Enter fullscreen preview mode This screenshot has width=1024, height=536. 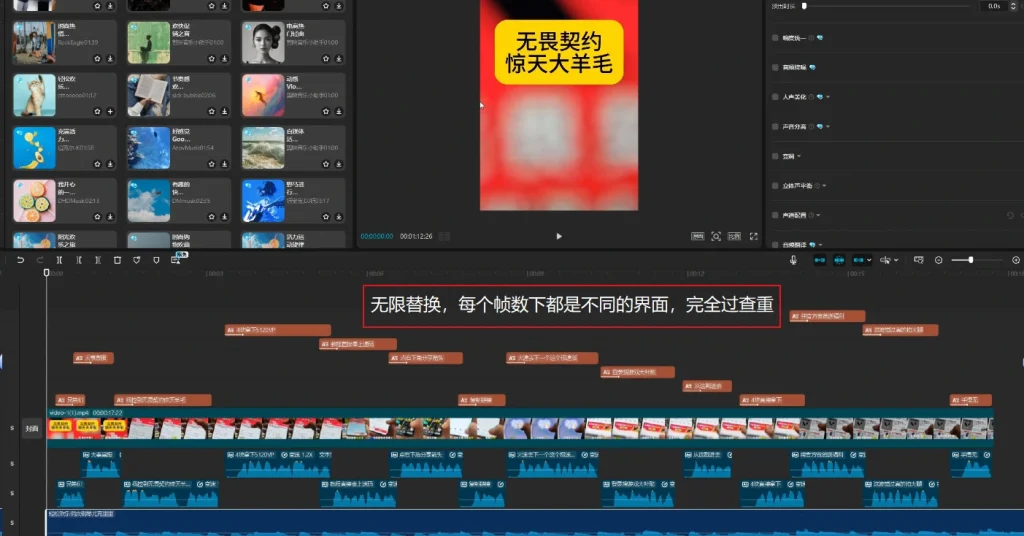click(754, 236)
